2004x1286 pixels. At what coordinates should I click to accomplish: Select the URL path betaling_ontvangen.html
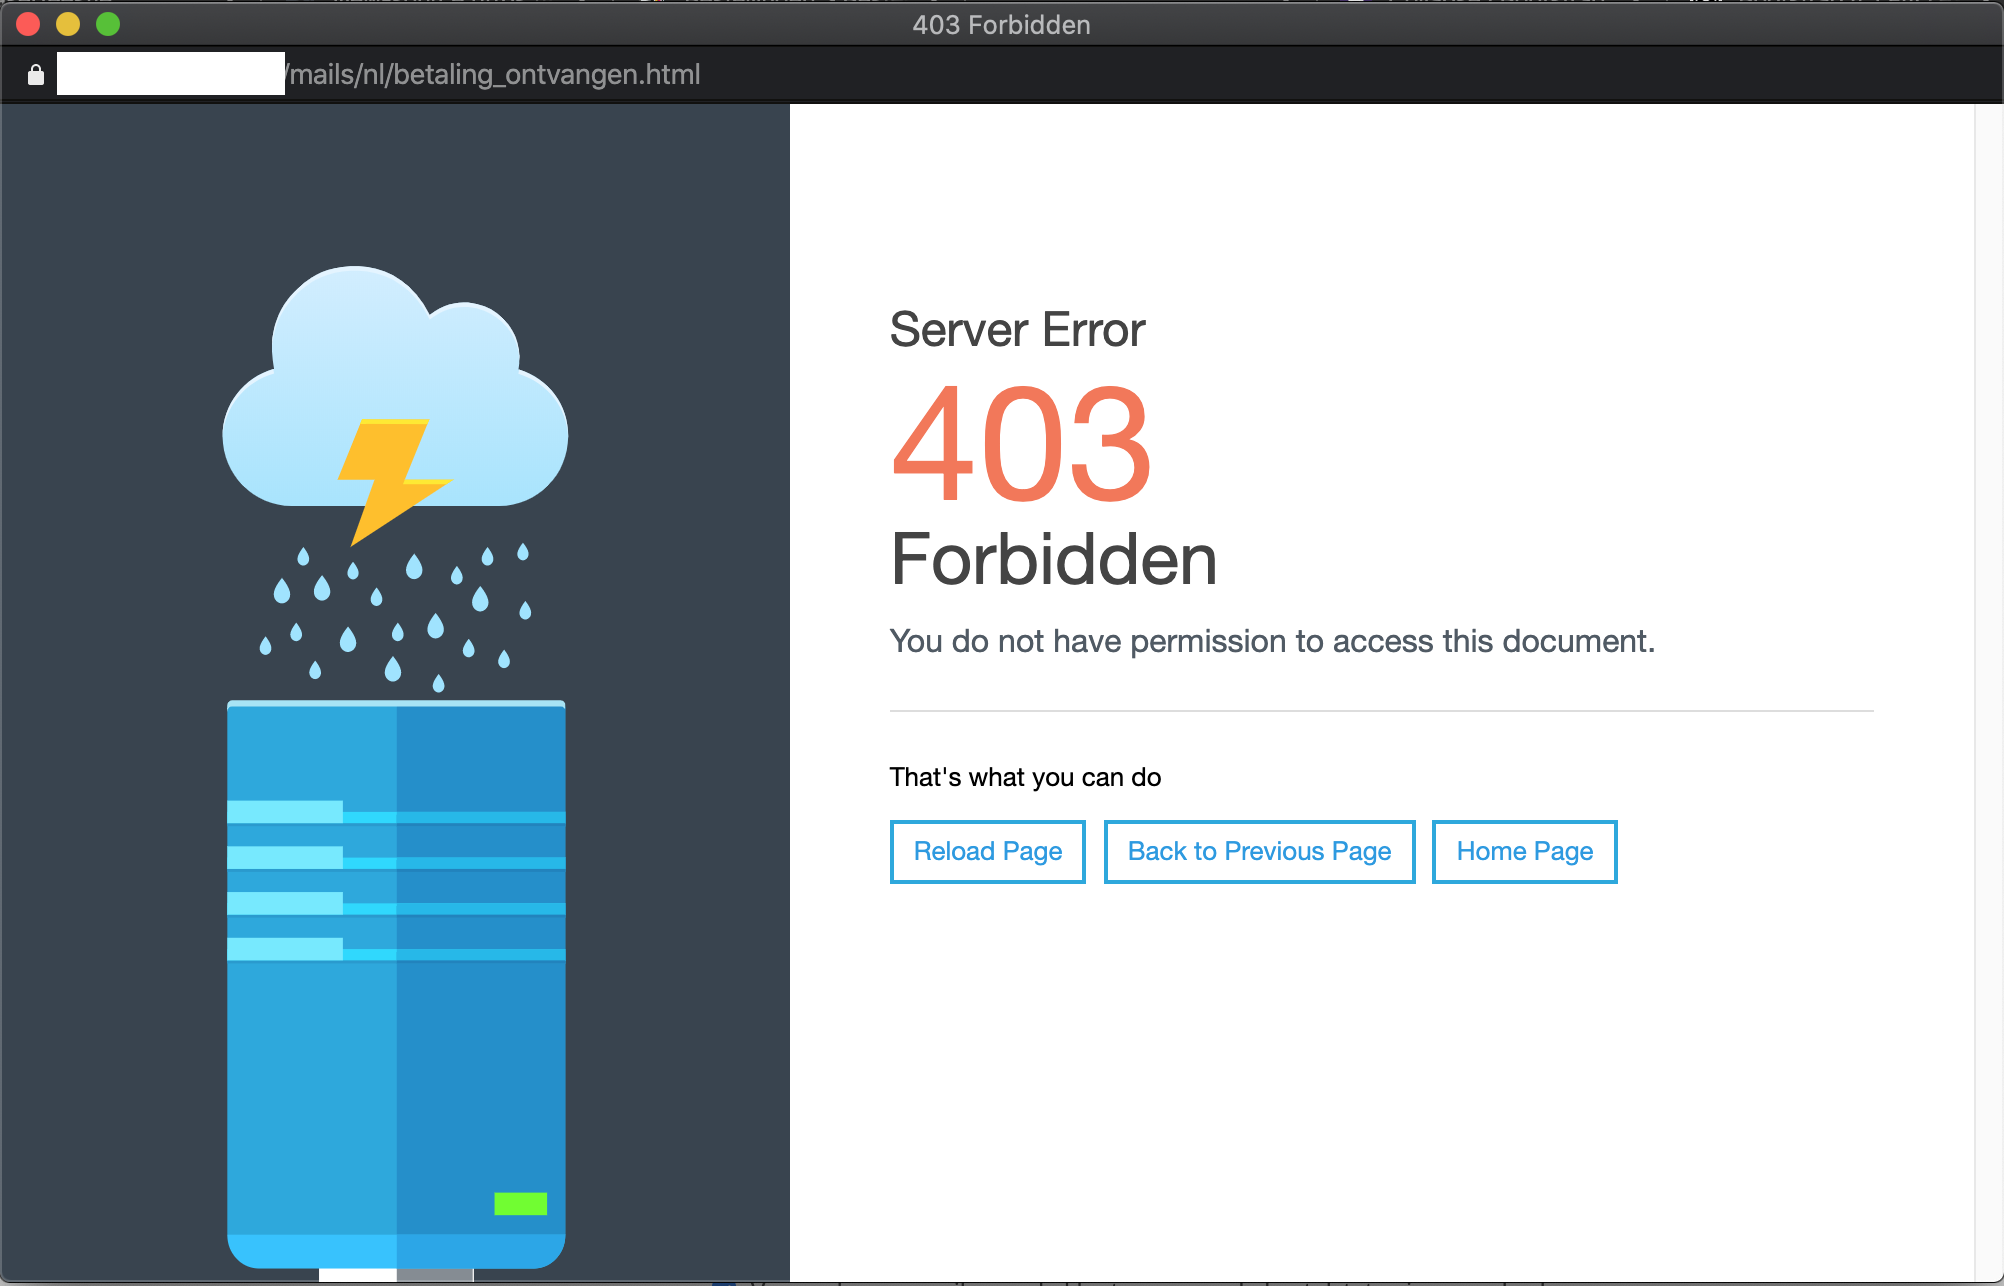[546, 75]
